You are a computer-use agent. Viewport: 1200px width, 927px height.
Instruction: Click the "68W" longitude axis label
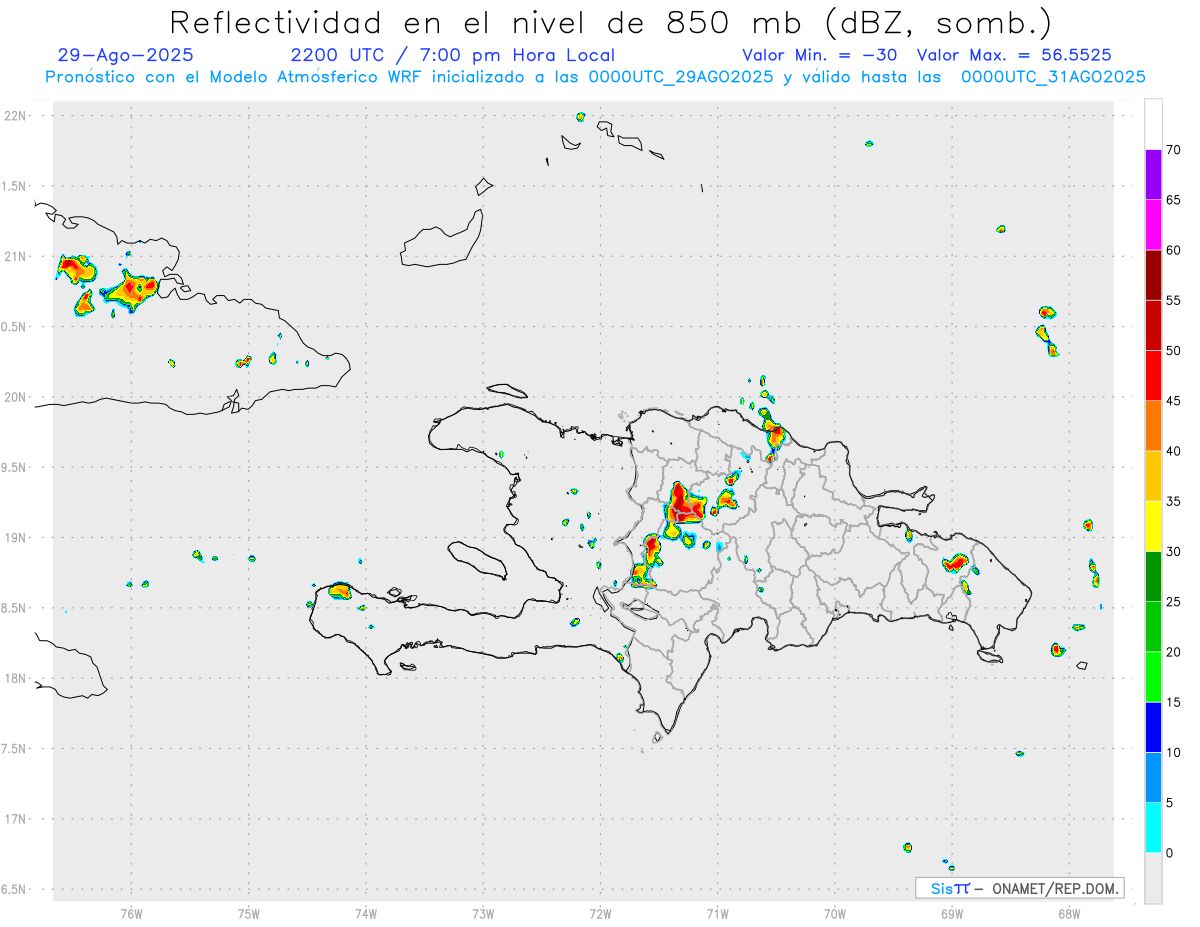click(x=1069, y=913)
